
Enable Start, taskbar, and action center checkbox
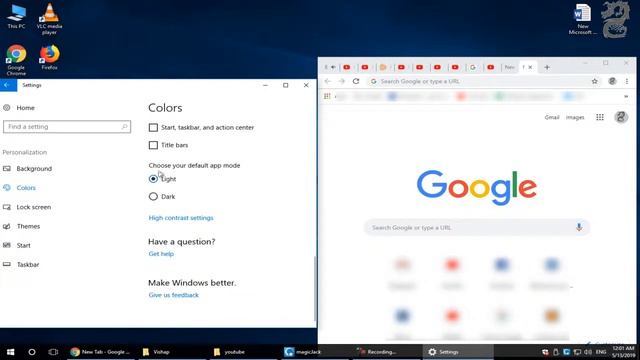coord(153,127)
